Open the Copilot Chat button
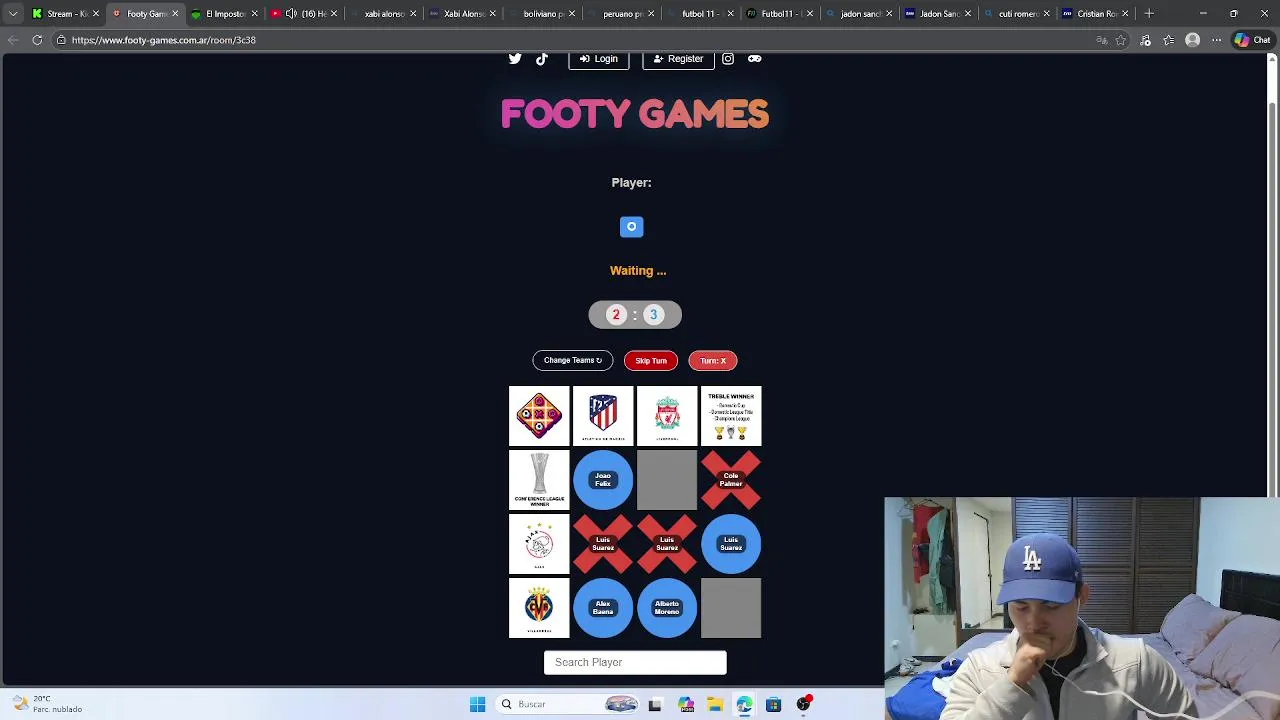 click(1252, 40)
